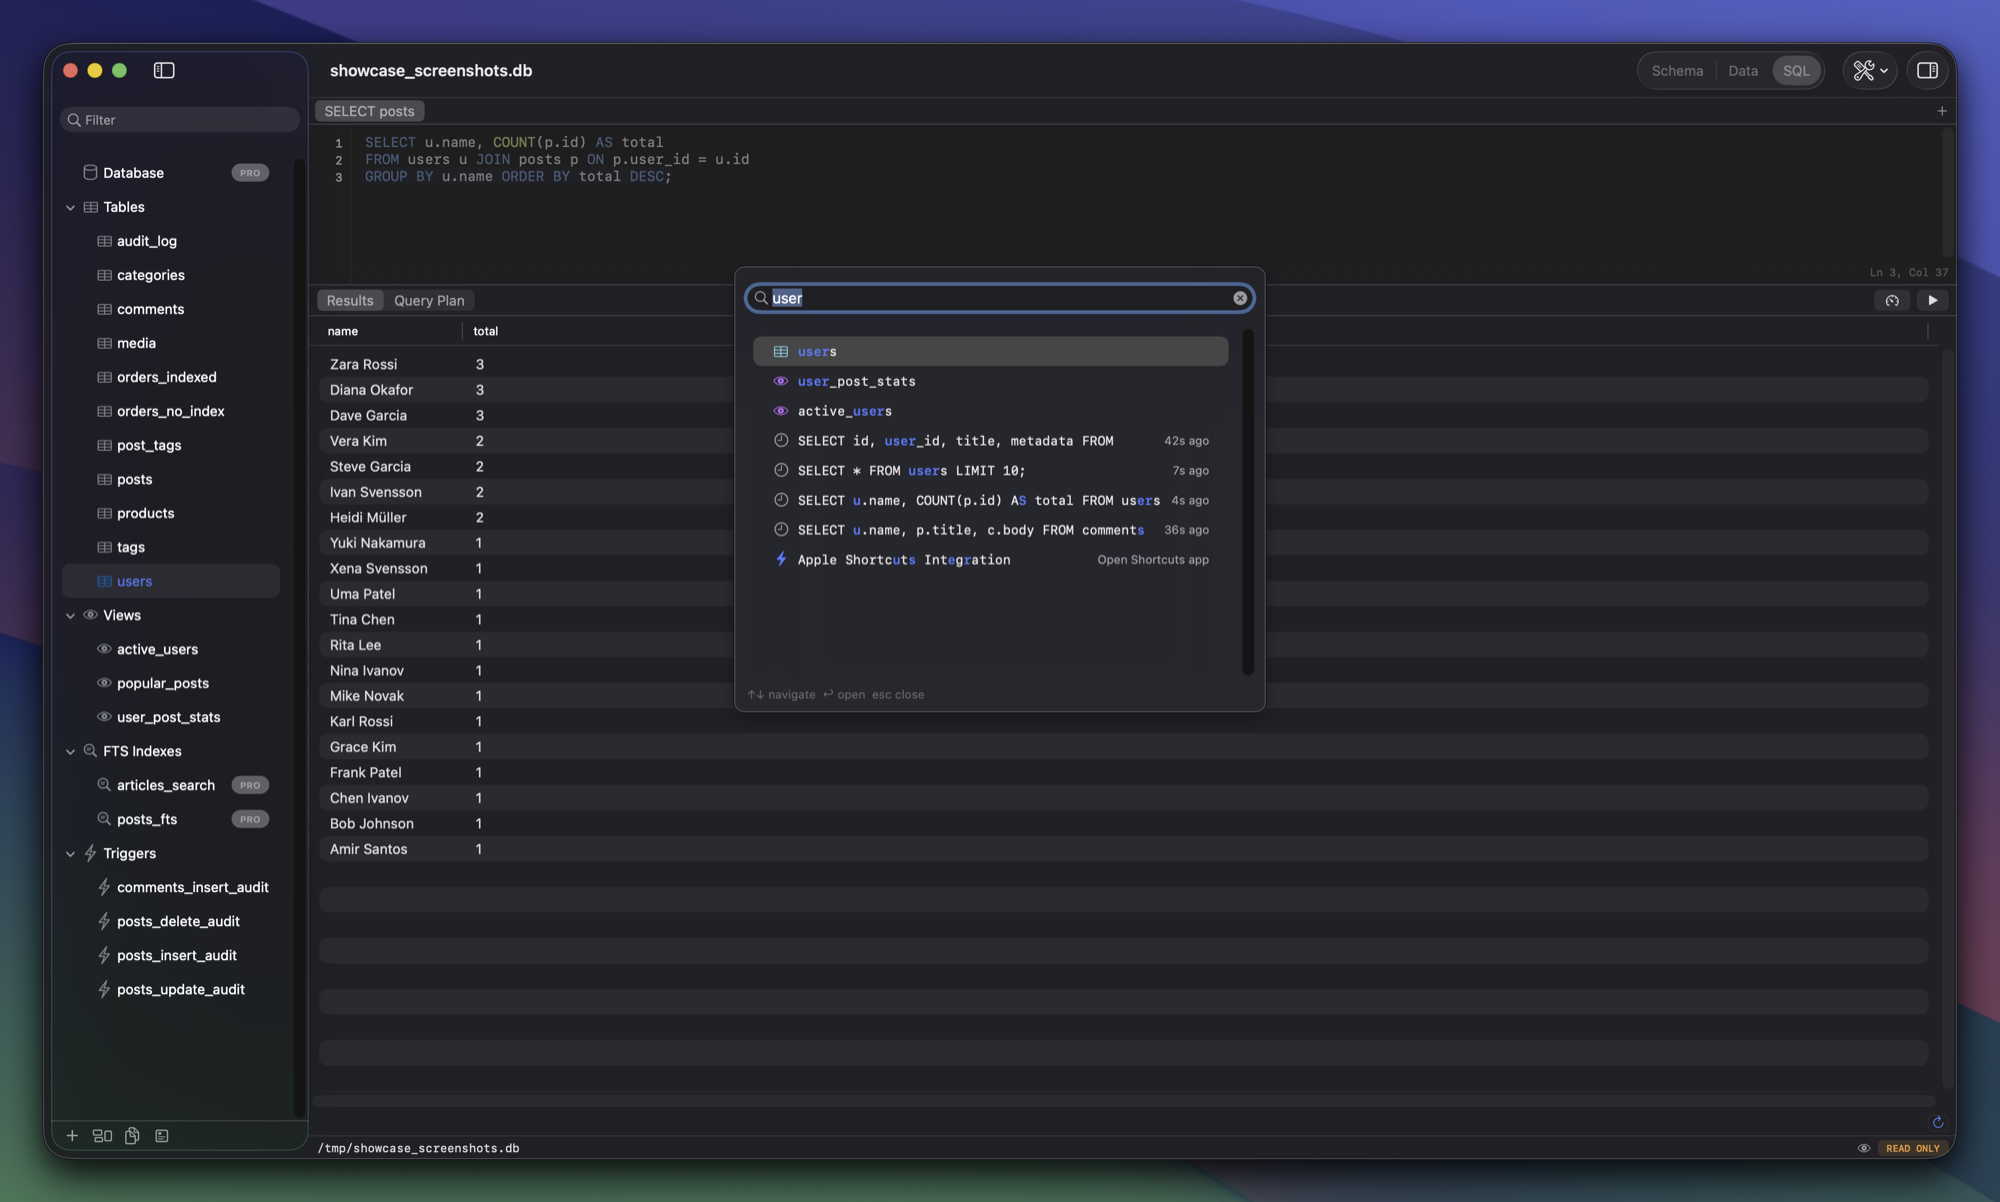Open the active_users view in sidebar
The image size is (2000, 1202).
(171, 649)
